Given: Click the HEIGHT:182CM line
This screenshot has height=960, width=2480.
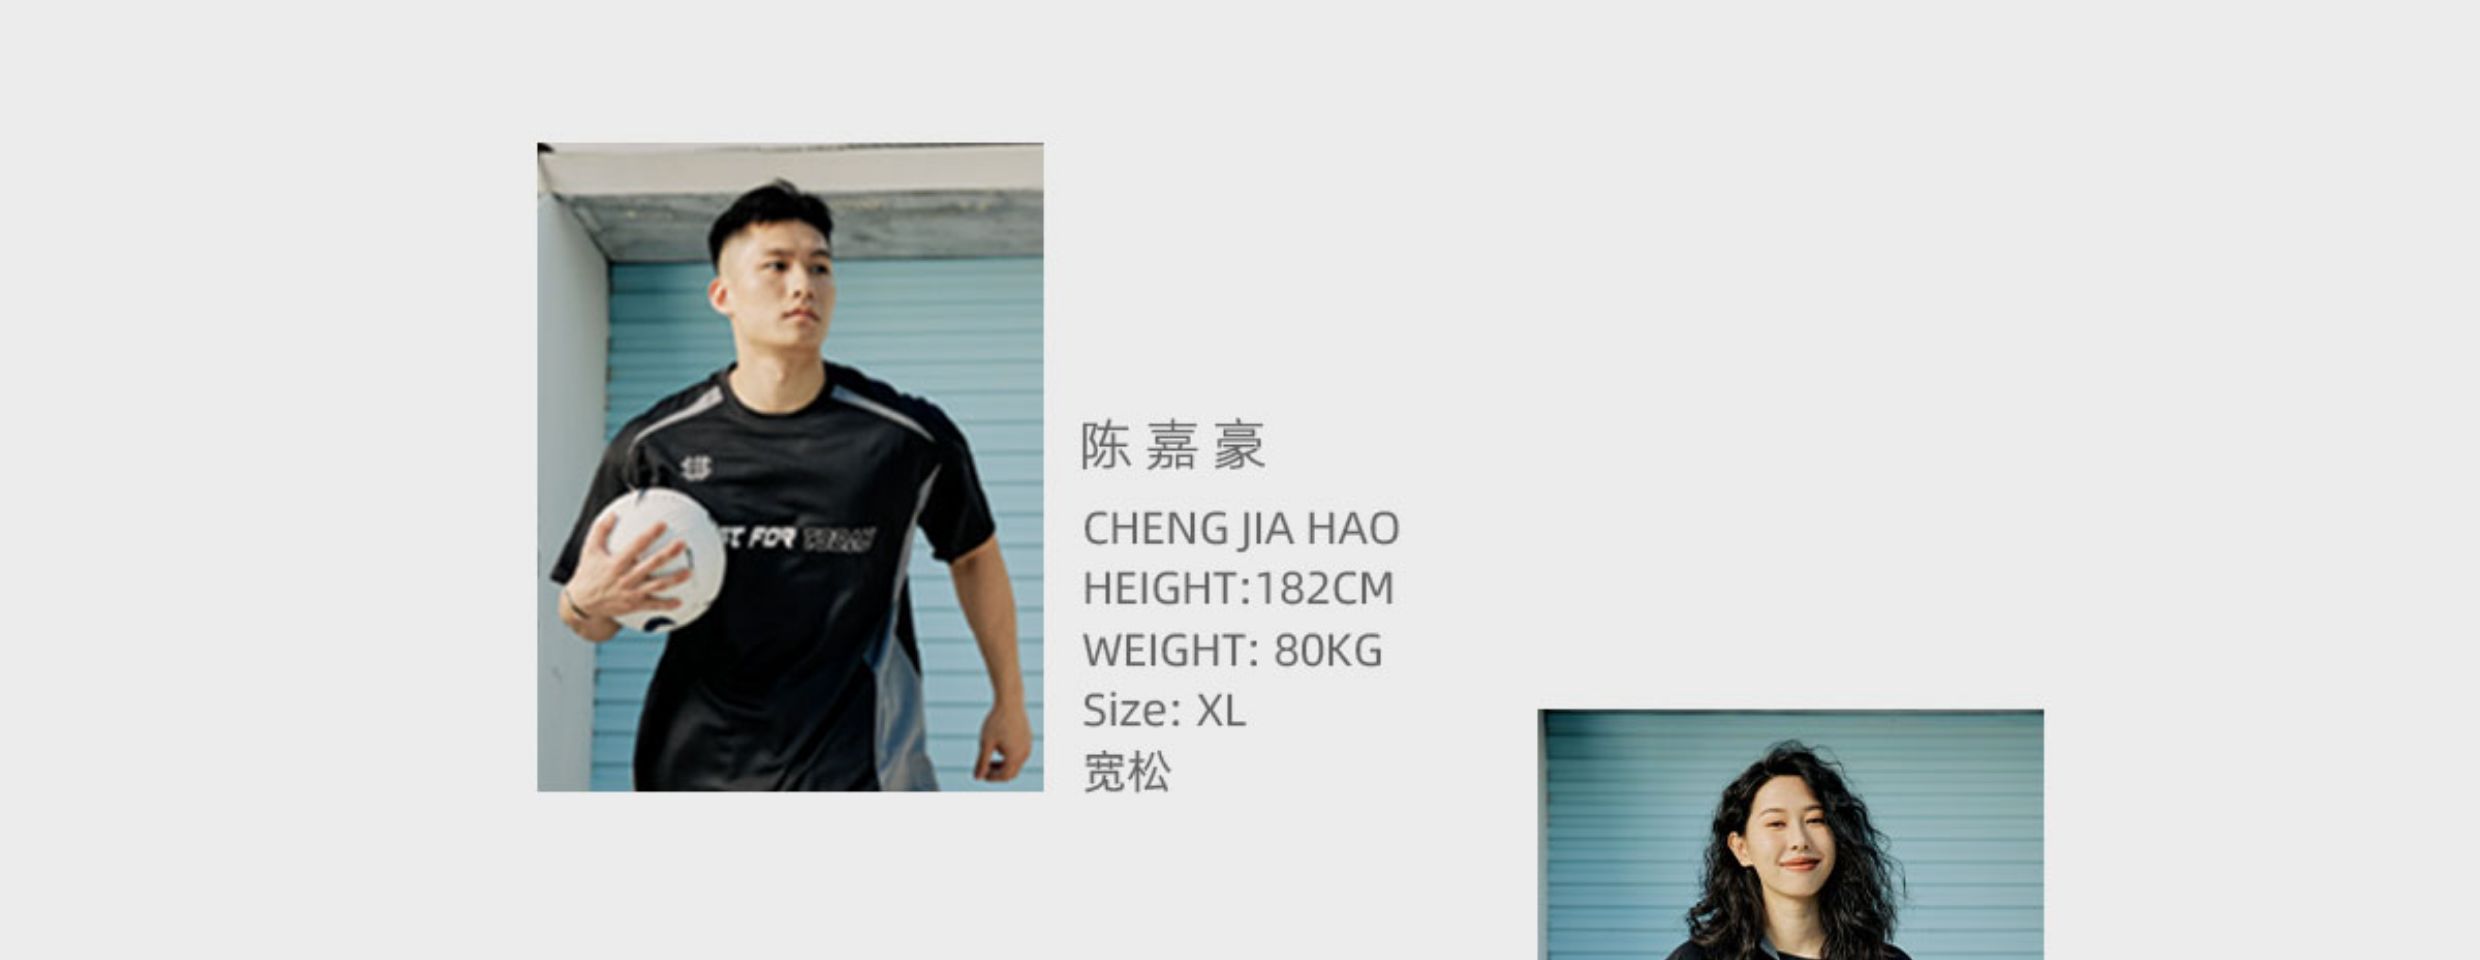Looking at the screenshot, I should pyautogui.click(x=1238, y=588).
